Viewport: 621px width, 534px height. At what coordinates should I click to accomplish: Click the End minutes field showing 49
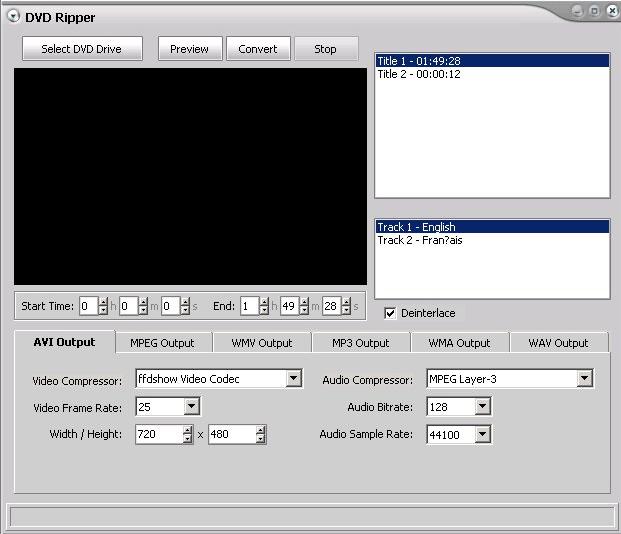[x=290, y=306]
